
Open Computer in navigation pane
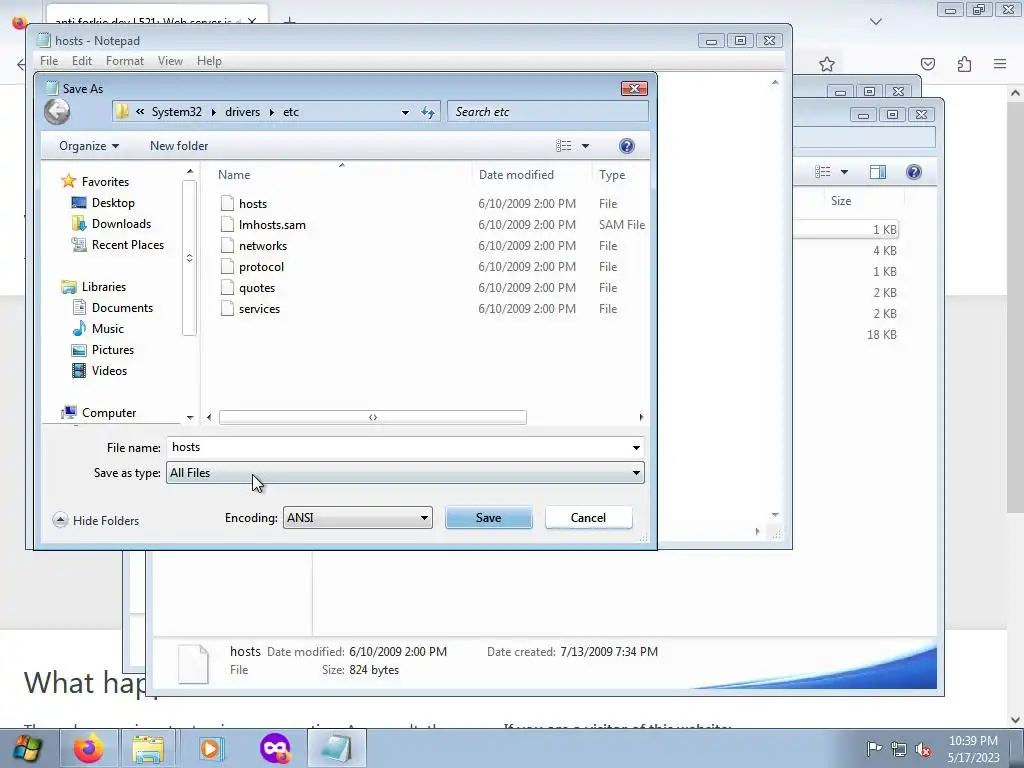pos(108,413)
